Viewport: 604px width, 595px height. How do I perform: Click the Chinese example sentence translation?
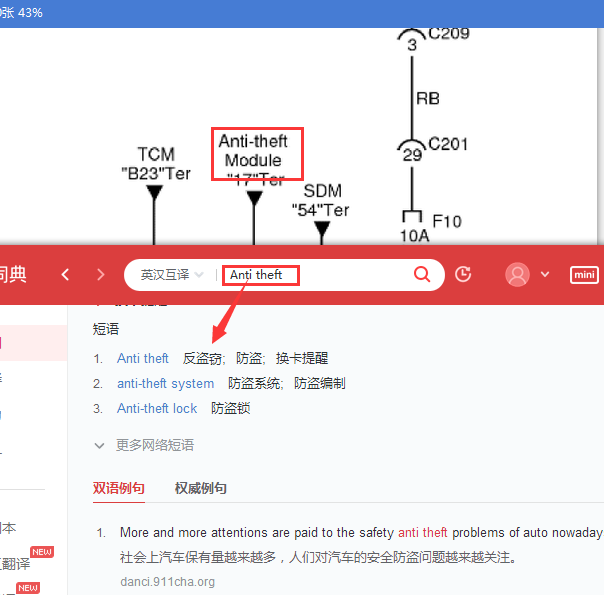click(318, 557)
